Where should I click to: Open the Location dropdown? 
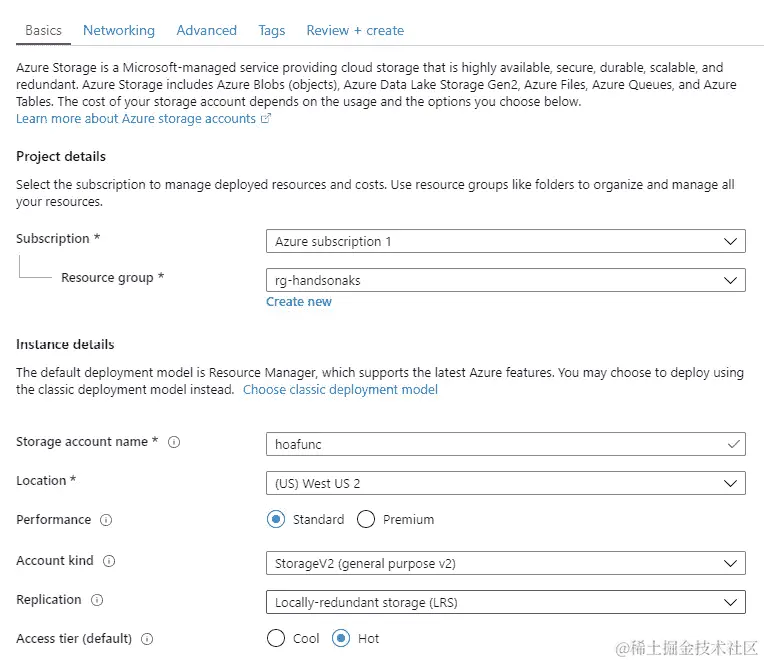[x=505, y=483]
